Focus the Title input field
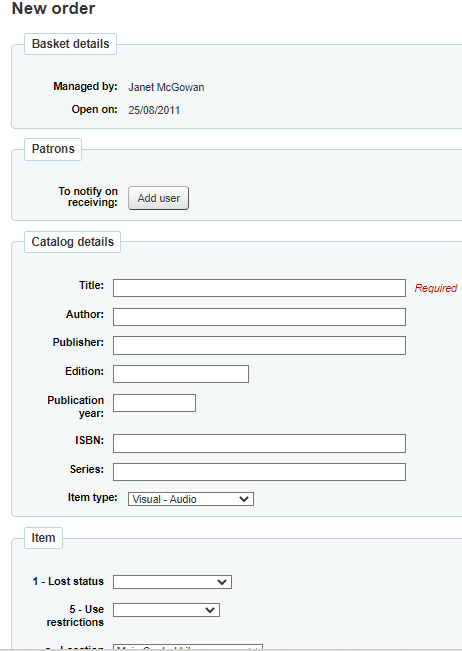This screenshot has height=651, width=462. pyautogui.click(x=259, y=288)
